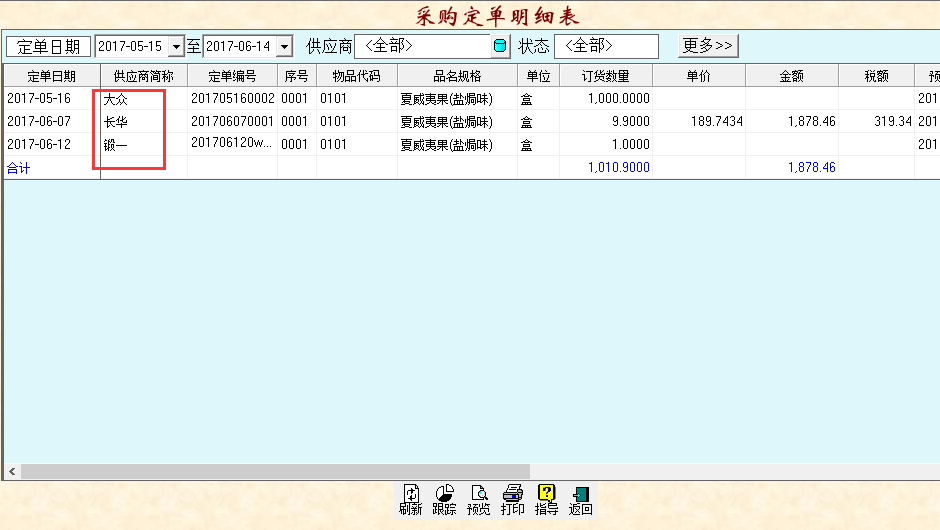Click order number 201706070001
Viewport: 940px width, 530px height.
coord(233,122)
